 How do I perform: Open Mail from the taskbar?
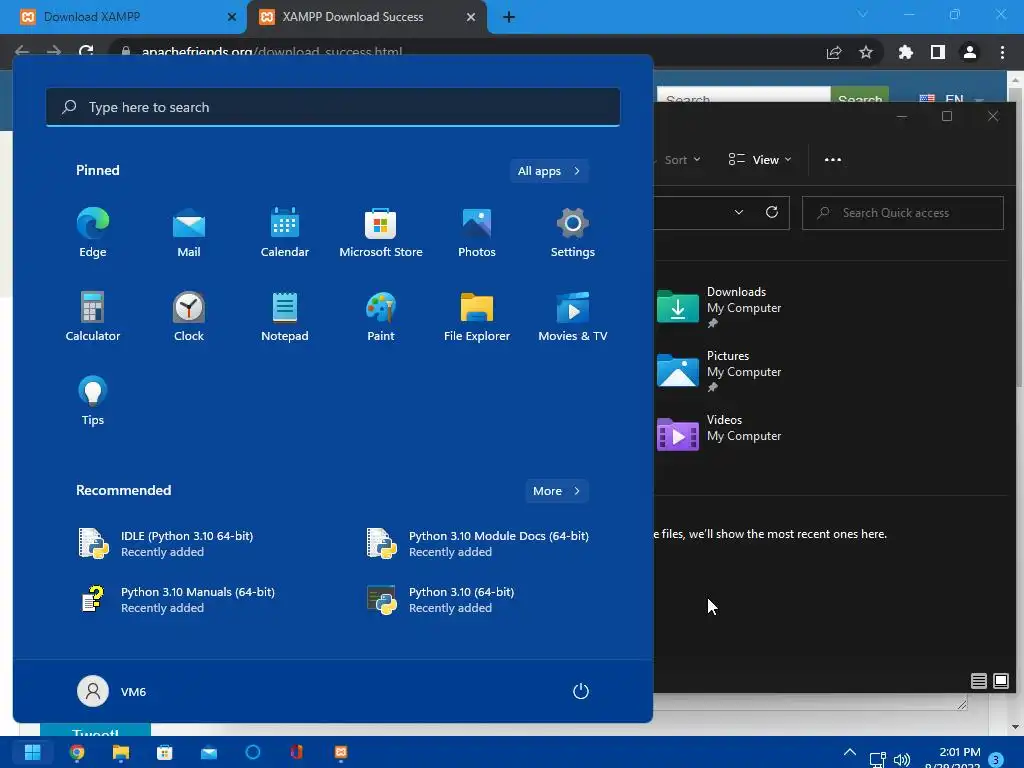[209, 752]
